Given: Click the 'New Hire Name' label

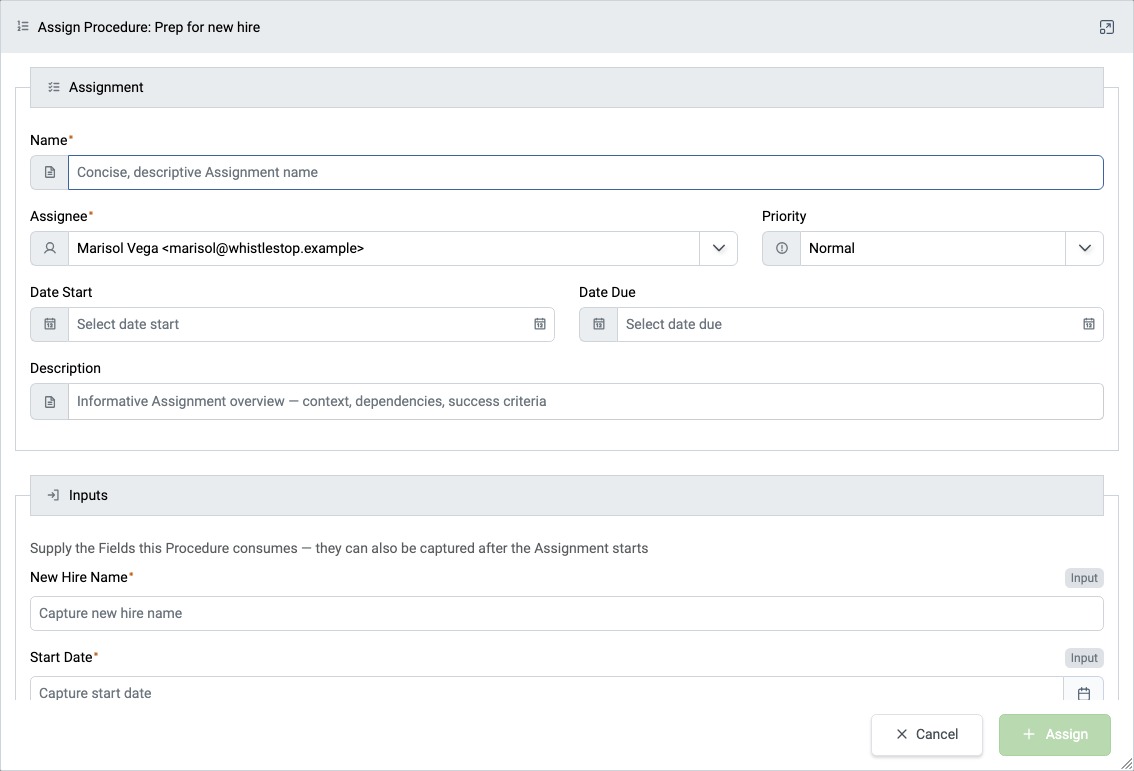Looking at the screenshot, I should click(x=79, y=577).
